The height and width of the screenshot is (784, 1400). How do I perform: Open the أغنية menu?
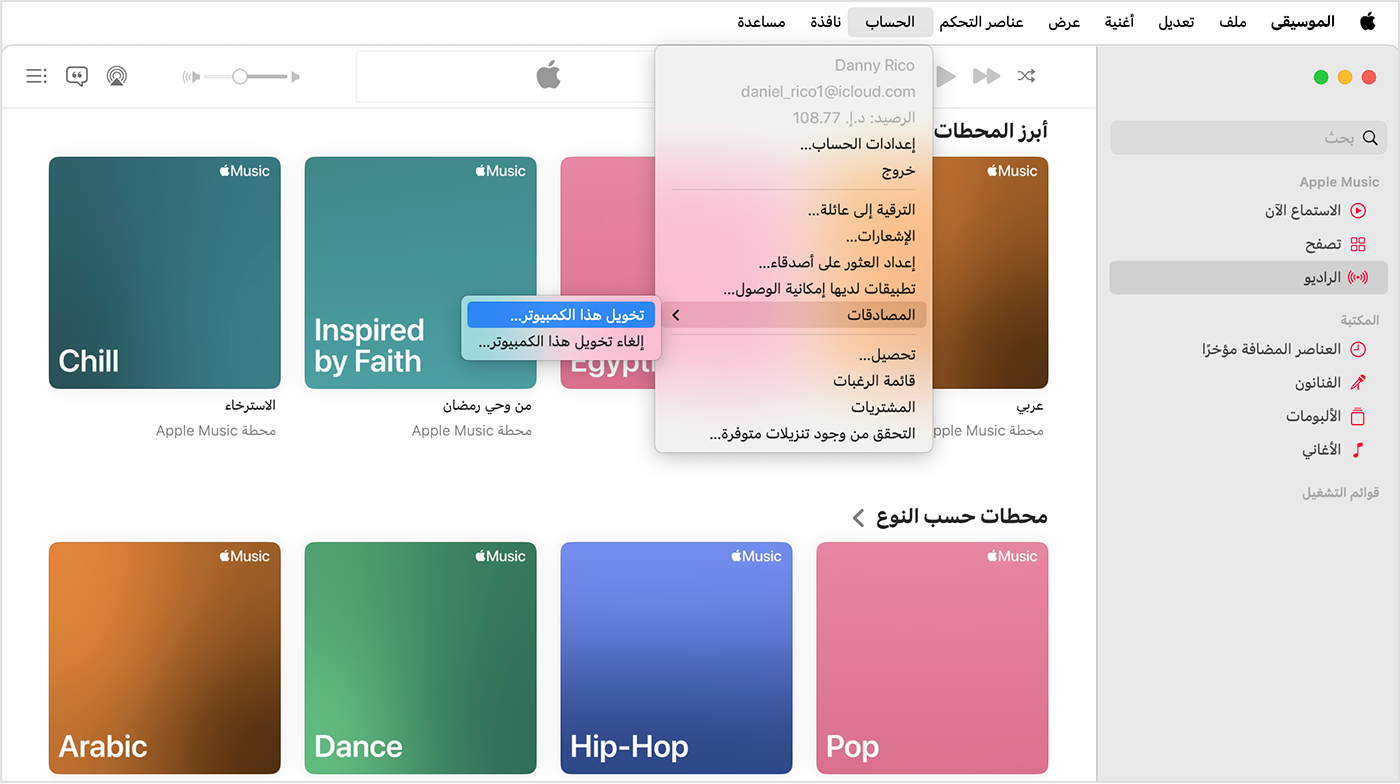(1118, 21)
